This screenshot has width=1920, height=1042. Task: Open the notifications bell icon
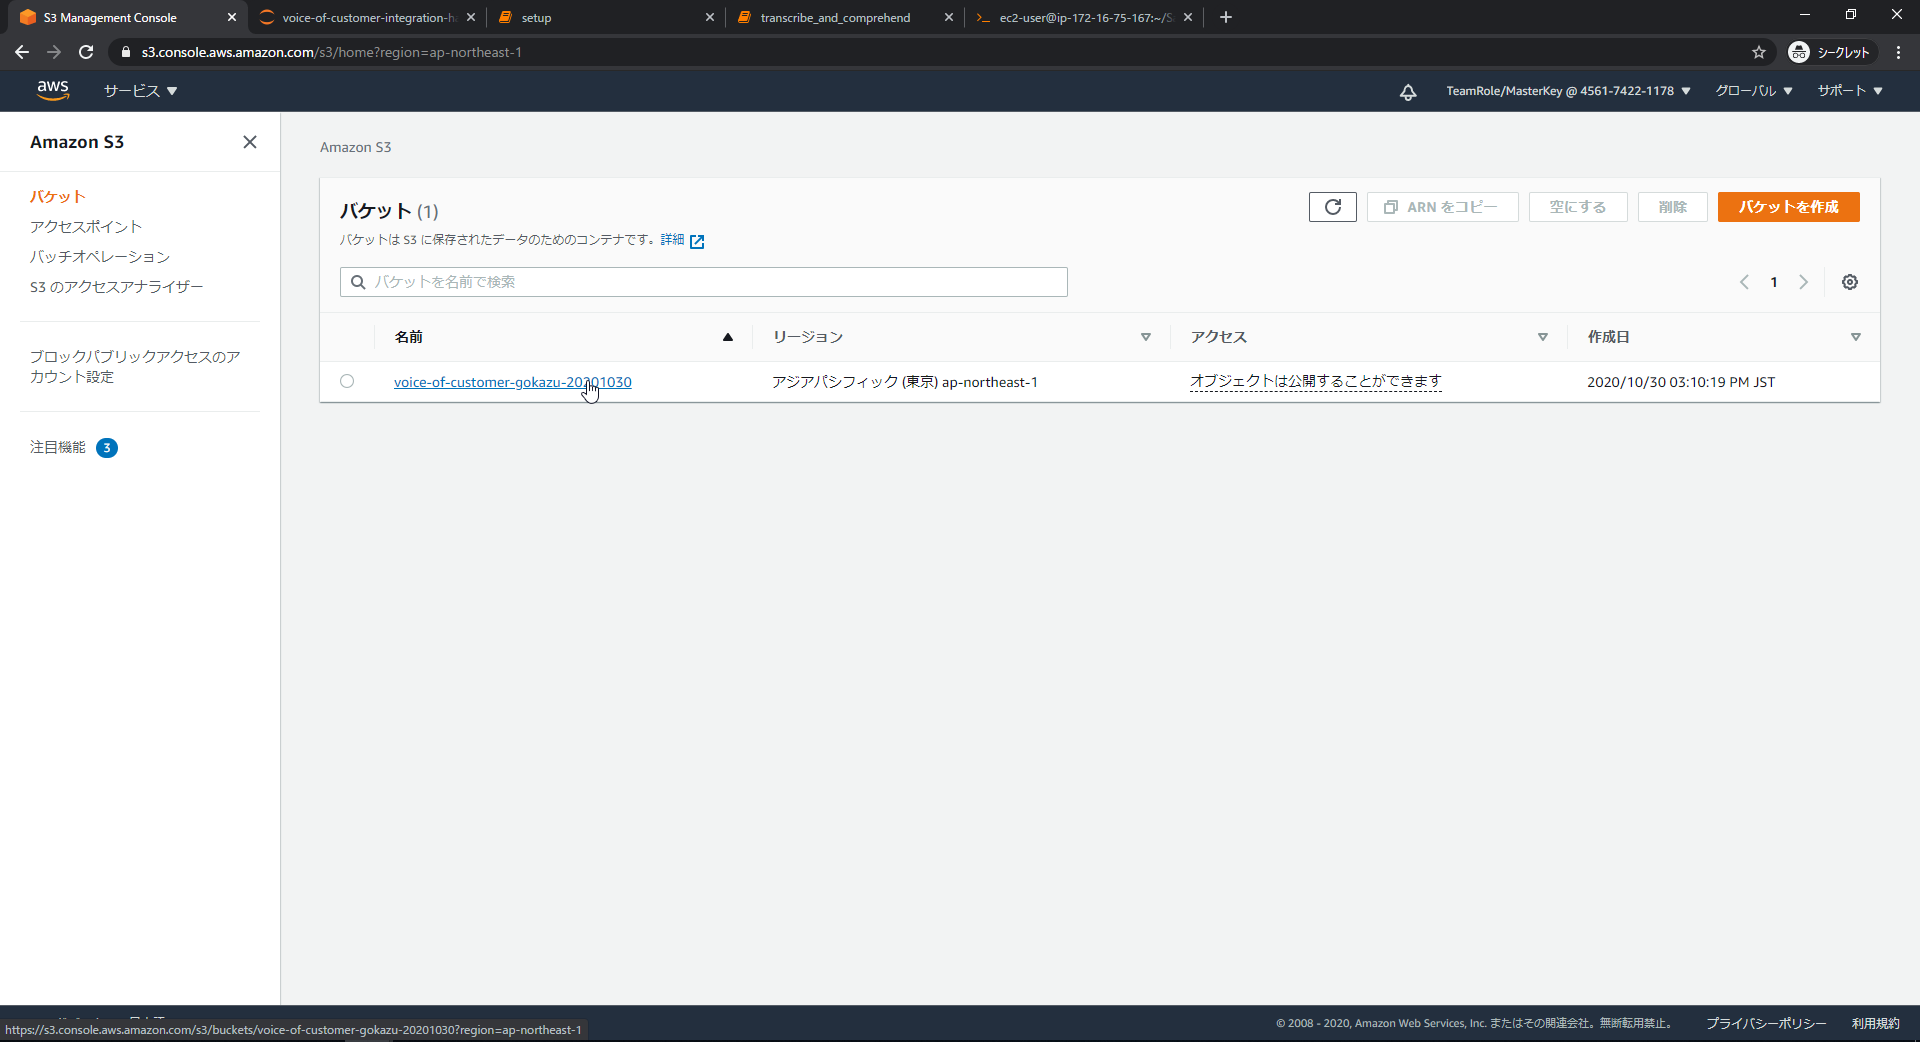coord(1408,92)
